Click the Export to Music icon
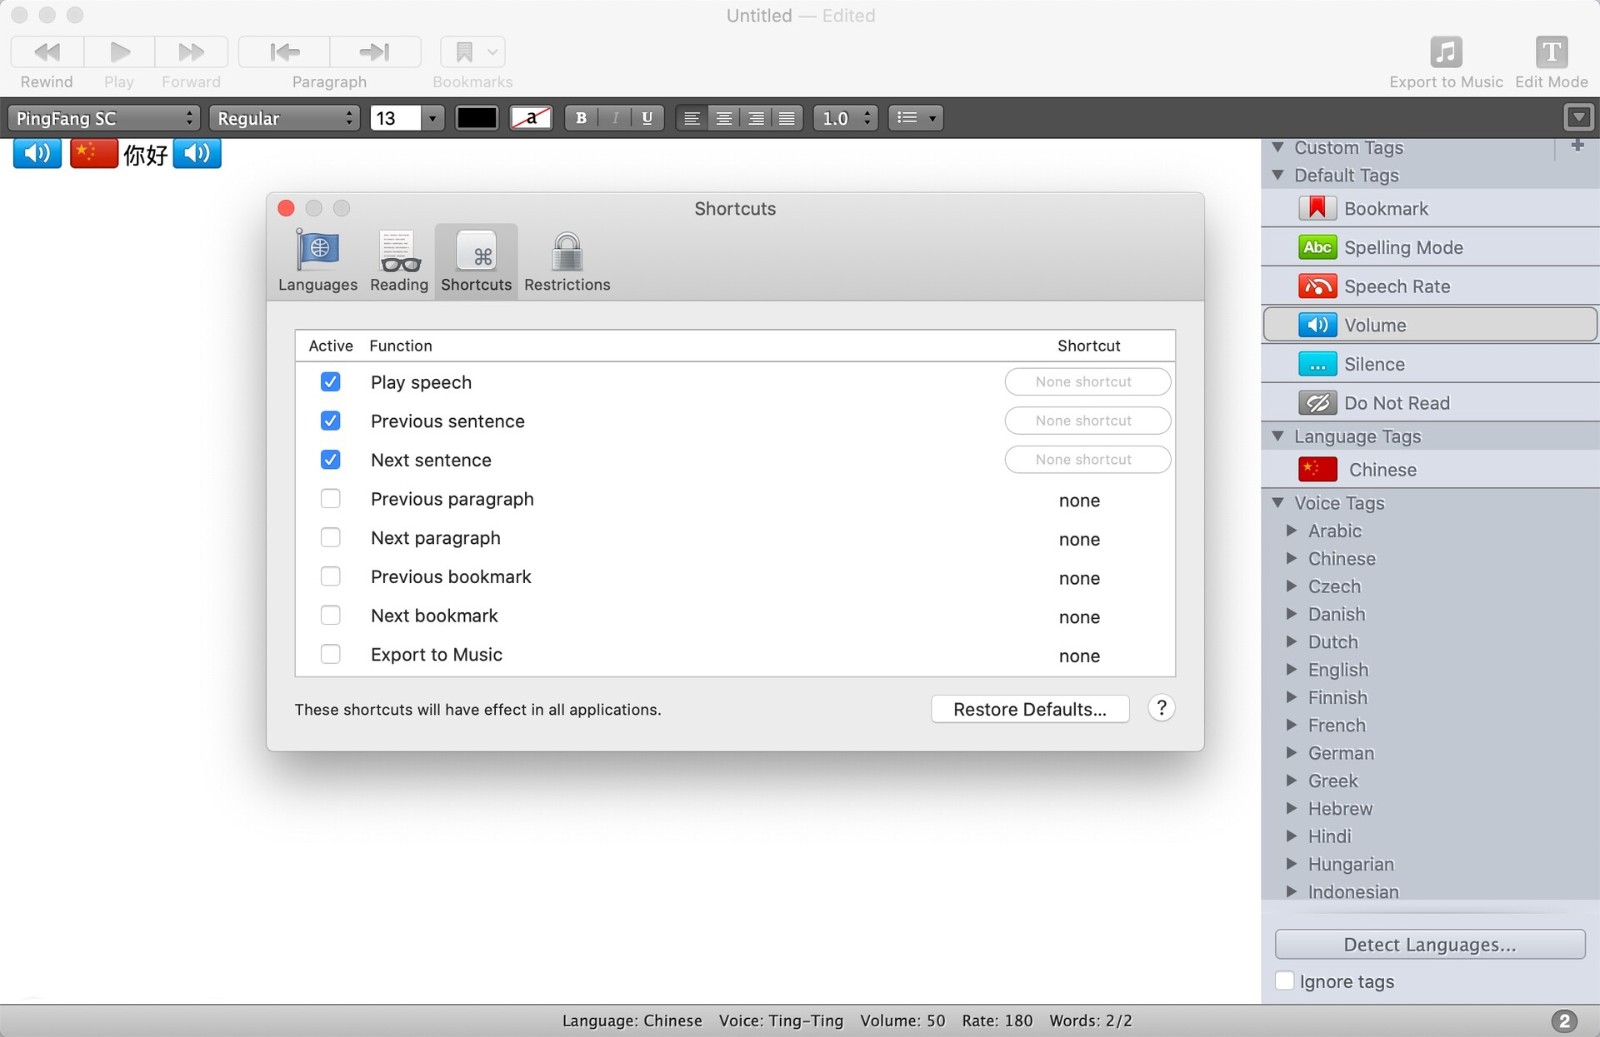This screenshot has width=1600, height=1037. tap(1446, 52)
